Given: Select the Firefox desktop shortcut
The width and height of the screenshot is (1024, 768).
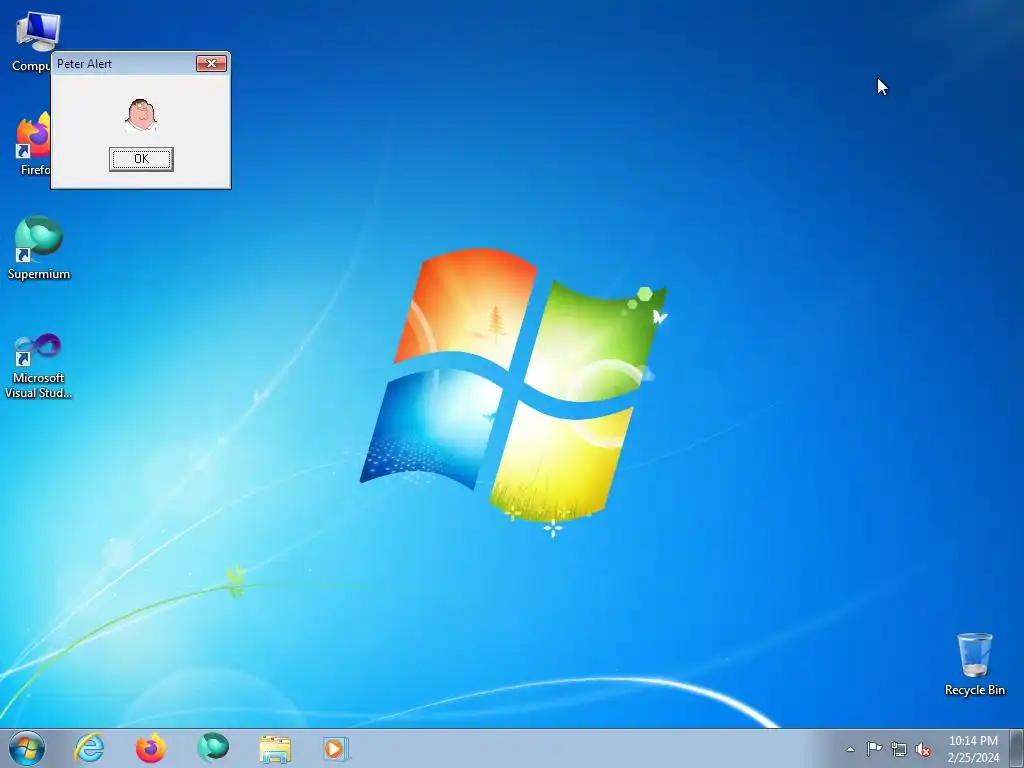Looking at the screenshot, I should coord(31,144).
